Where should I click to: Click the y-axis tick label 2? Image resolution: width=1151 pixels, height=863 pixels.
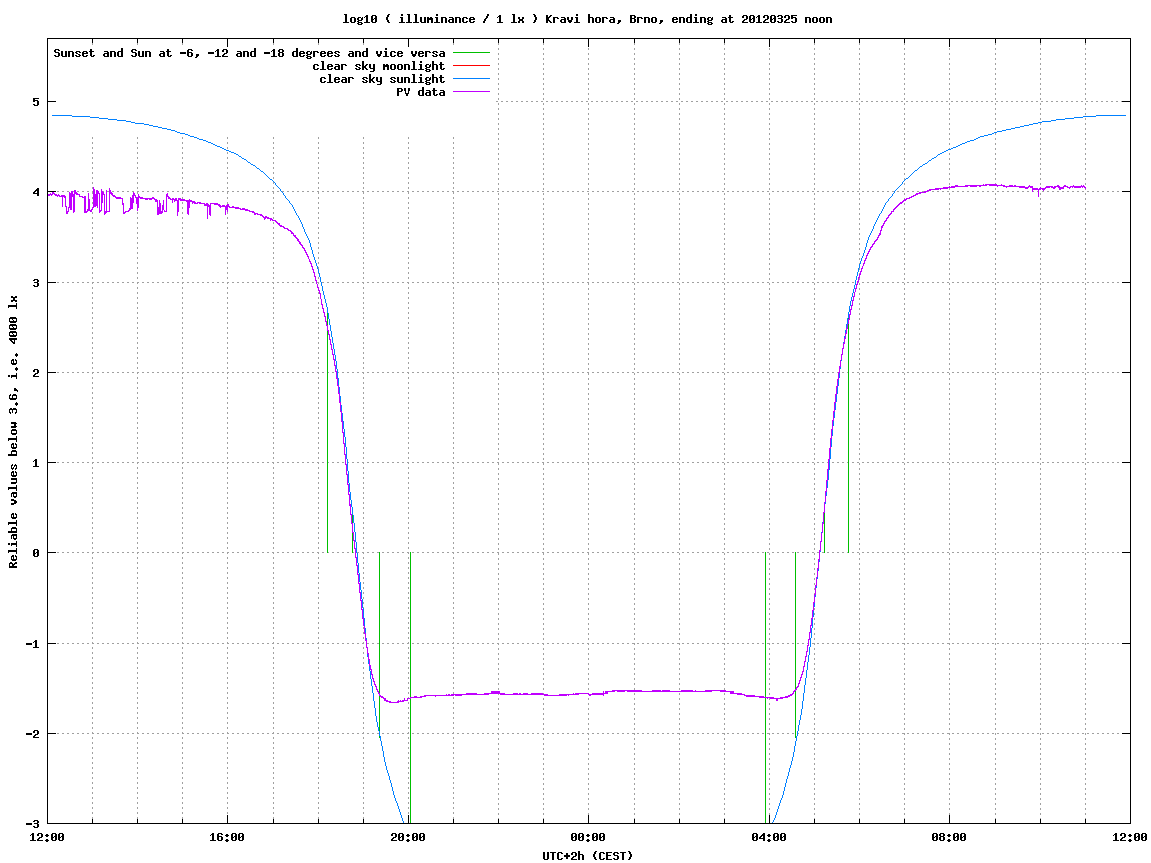click(x=35, y=373)
